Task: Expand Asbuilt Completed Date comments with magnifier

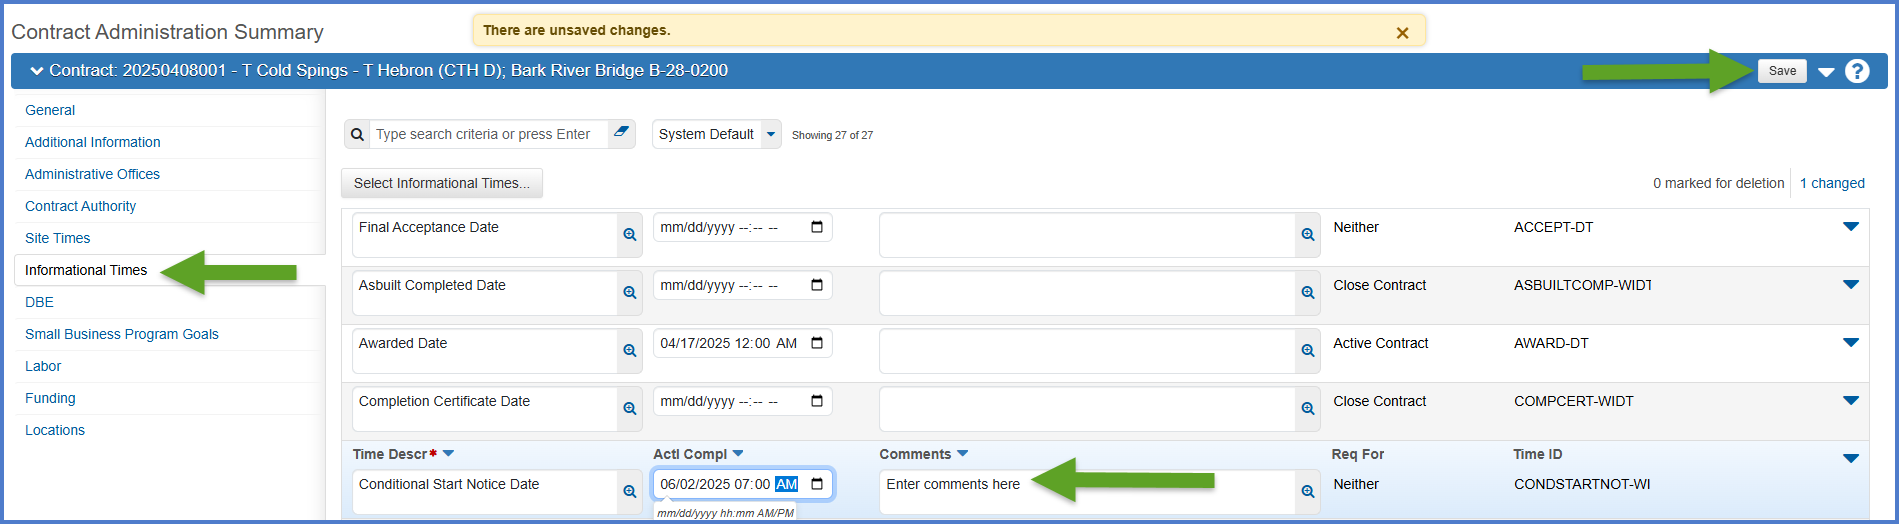Action: coord(1307,293)
